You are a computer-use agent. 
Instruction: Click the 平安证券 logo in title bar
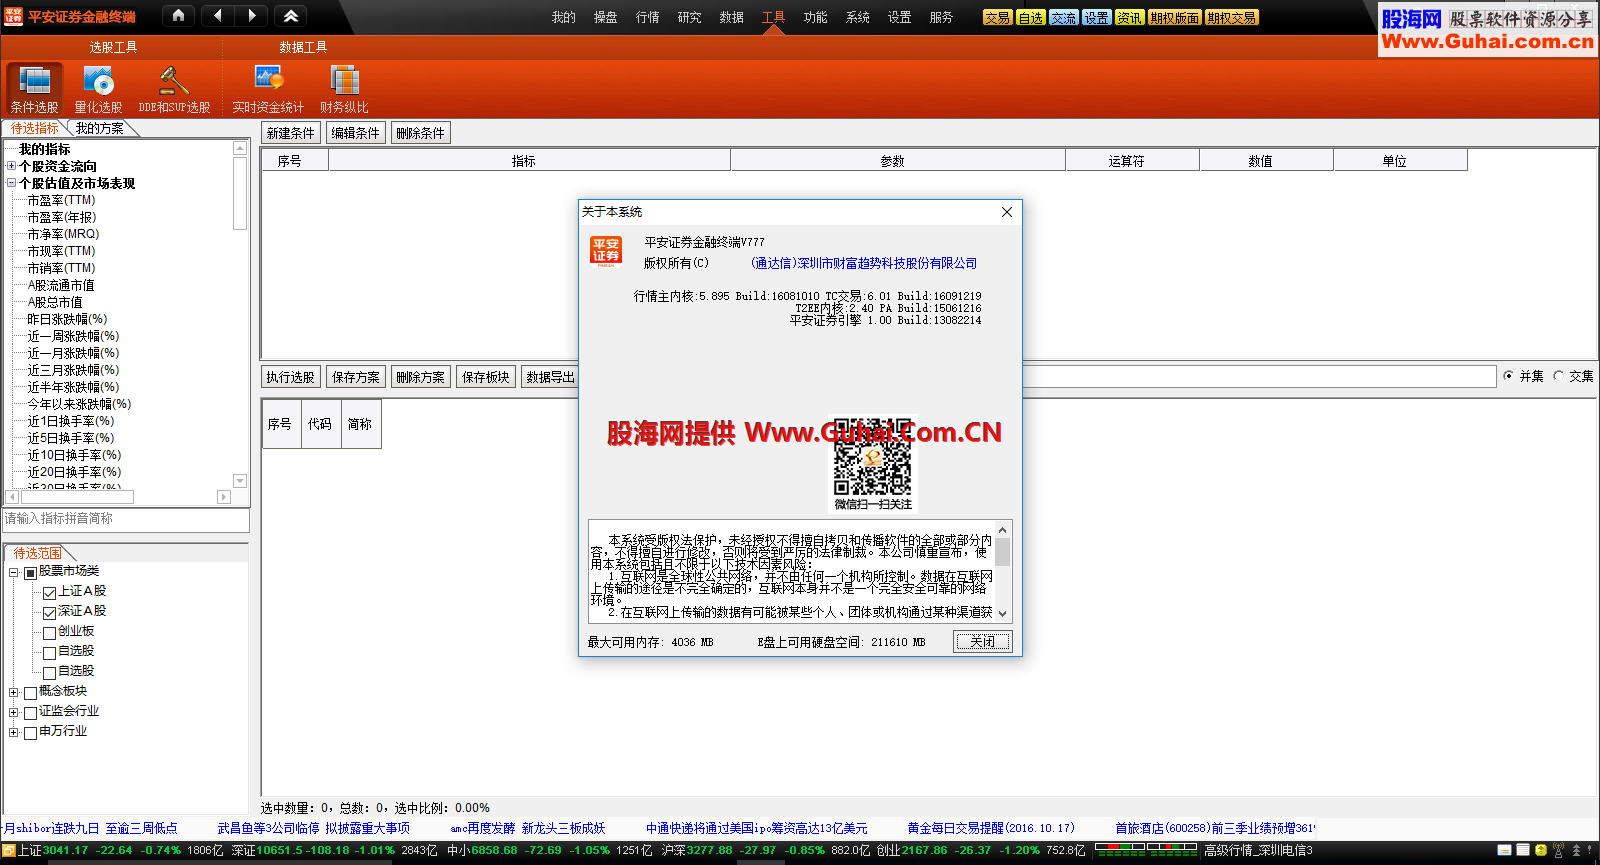(13, 16)
